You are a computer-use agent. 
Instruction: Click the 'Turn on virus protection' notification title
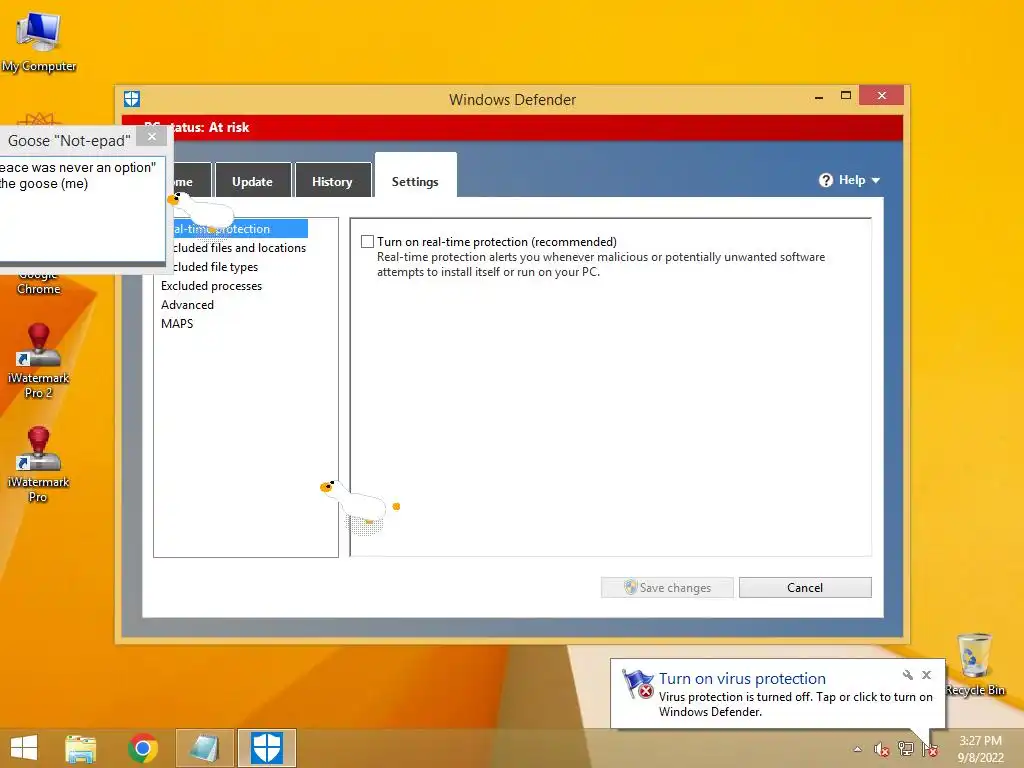pos(742,679)
